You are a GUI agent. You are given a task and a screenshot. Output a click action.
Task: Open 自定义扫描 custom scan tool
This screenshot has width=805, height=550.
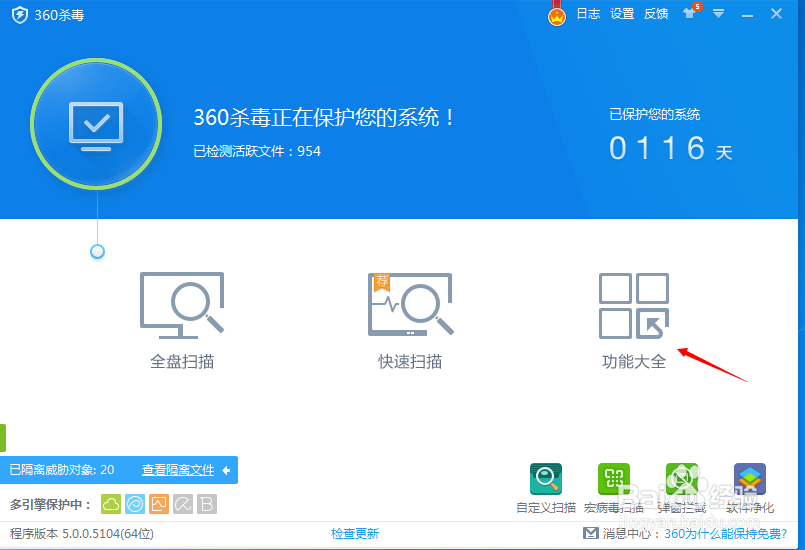546,488
